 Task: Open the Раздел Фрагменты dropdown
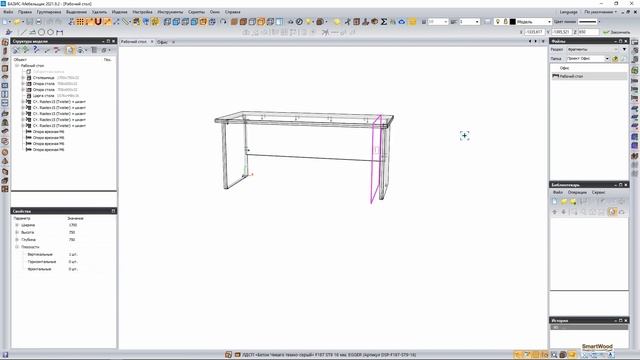tap(624, 49)
